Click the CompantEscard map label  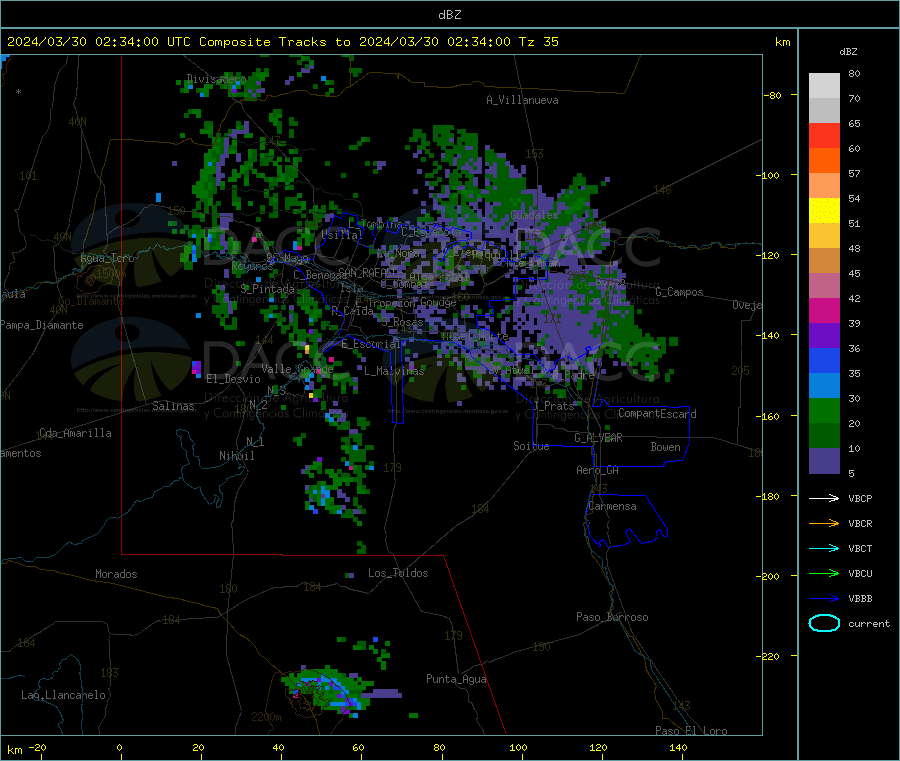coord(657,414)
